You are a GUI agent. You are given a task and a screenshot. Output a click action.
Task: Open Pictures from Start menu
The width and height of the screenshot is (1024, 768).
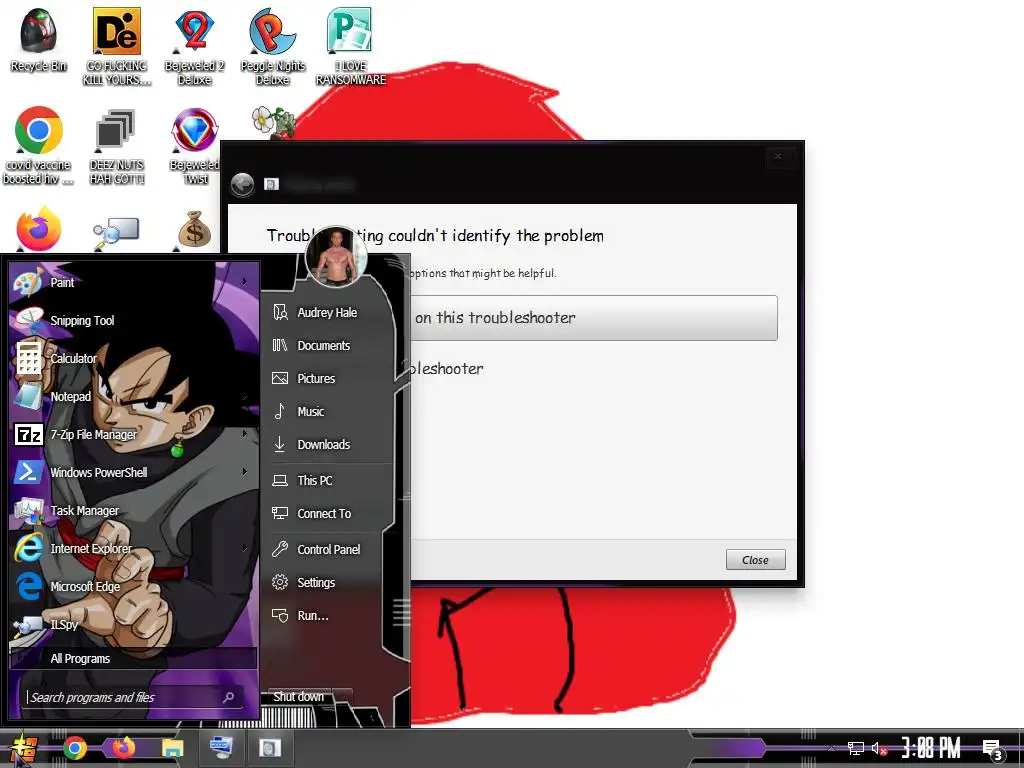[x=316, y=378]
